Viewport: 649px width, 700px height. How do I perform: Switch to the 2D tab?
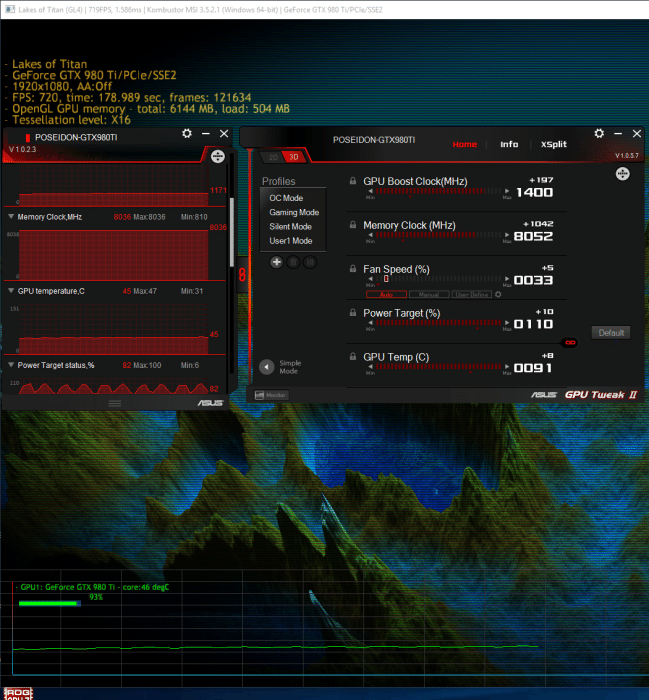273,157
